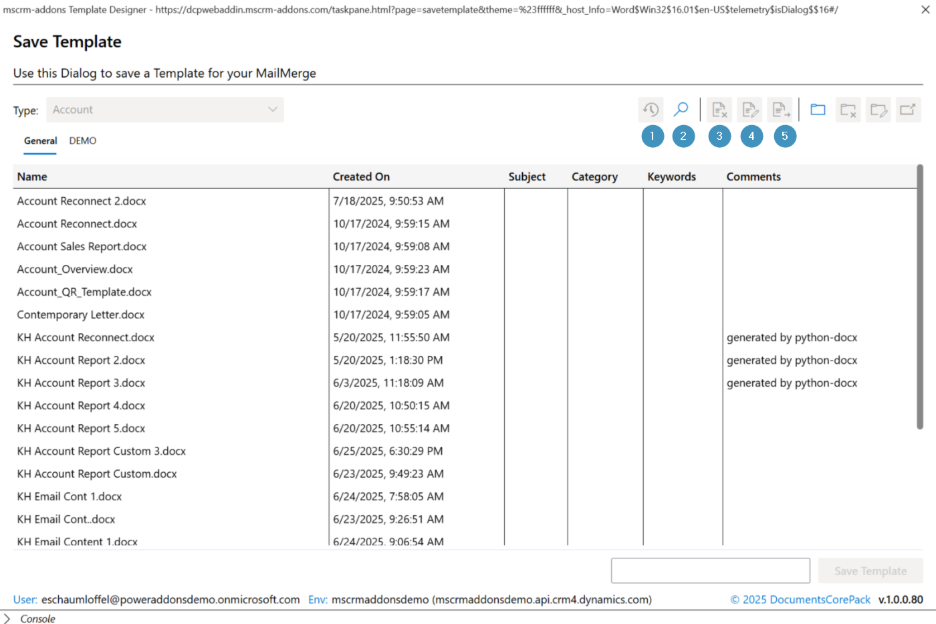Click the delete folder icon

click(848, 110)
